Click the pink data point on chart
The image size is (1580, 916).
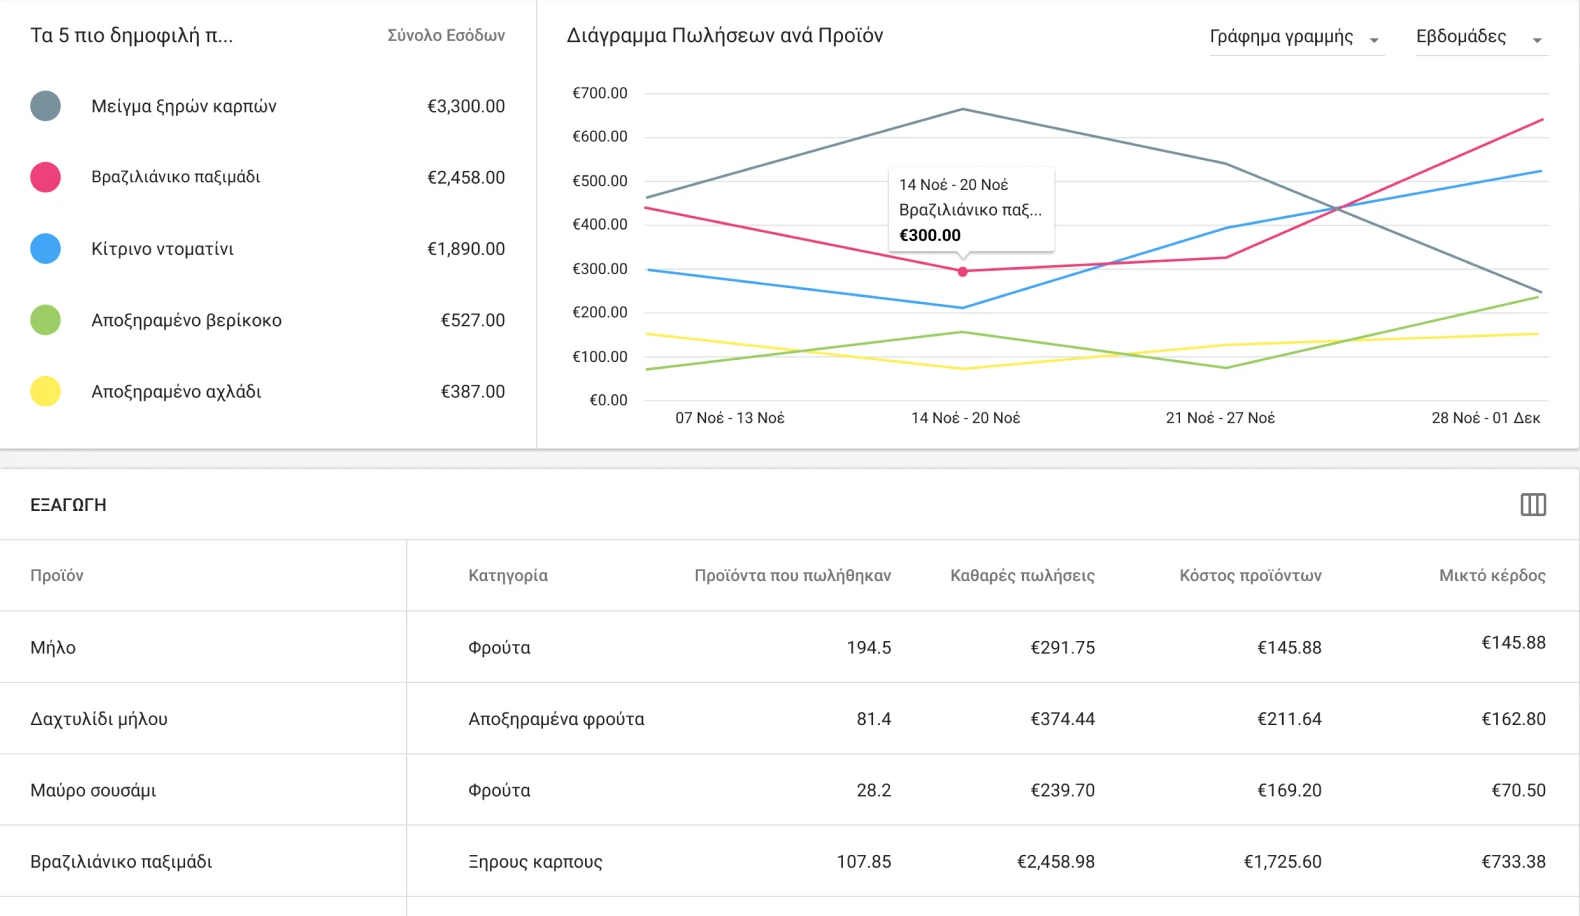[x=963, y=272]
